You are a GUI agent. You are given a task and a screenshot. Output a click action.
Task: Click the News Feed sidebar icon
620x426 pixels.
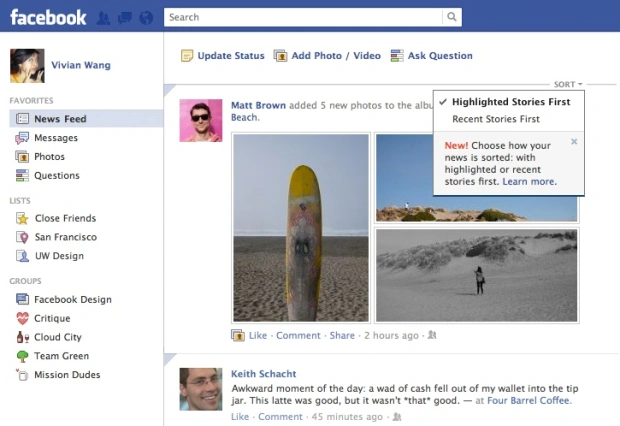[22, 119]
